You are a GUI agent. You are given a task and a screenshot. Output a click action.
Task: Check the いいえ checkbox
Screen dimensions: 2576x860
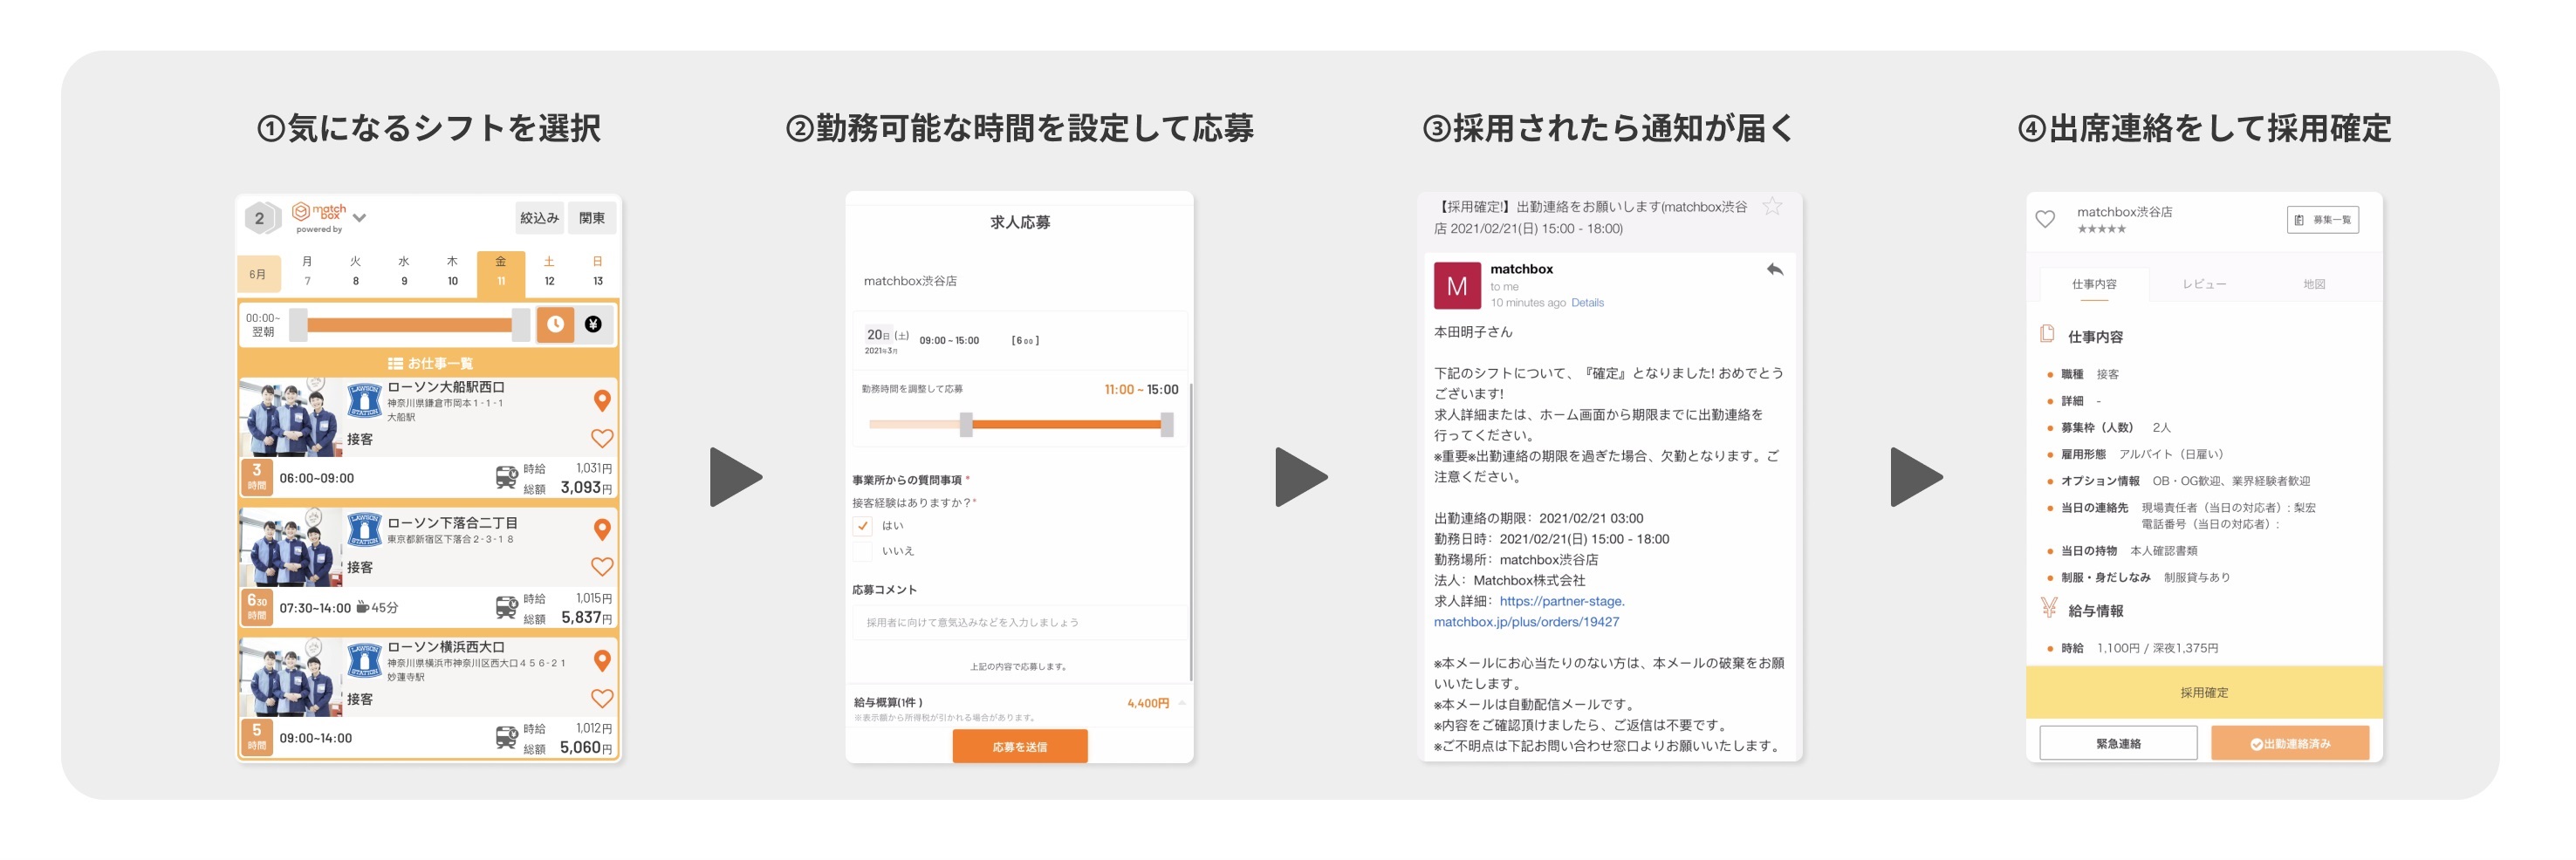tap(862, 551)
